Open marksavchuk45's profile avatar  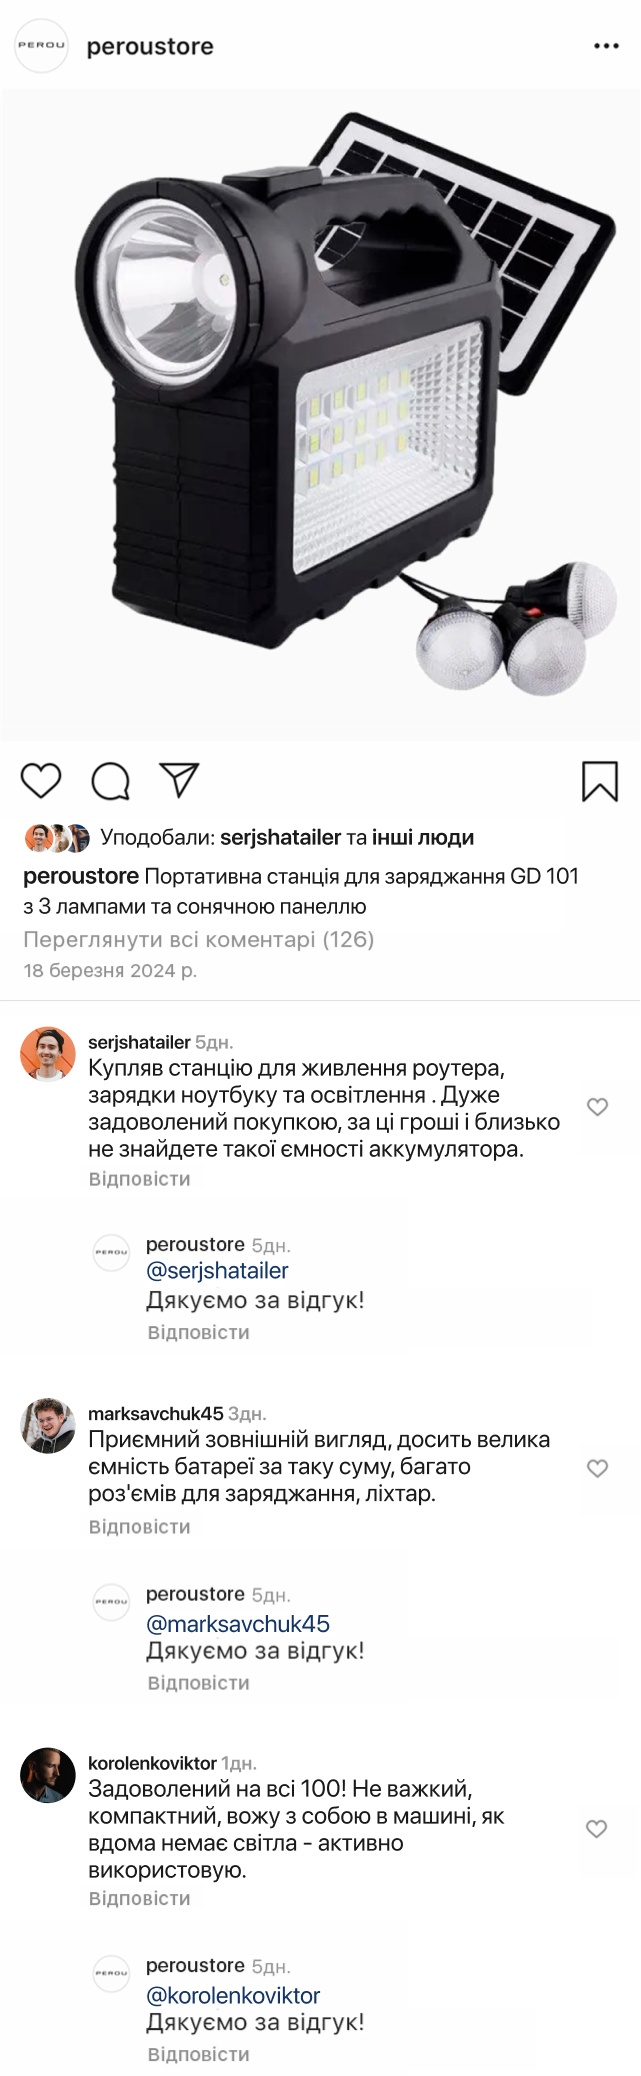tap(48, 1425)
